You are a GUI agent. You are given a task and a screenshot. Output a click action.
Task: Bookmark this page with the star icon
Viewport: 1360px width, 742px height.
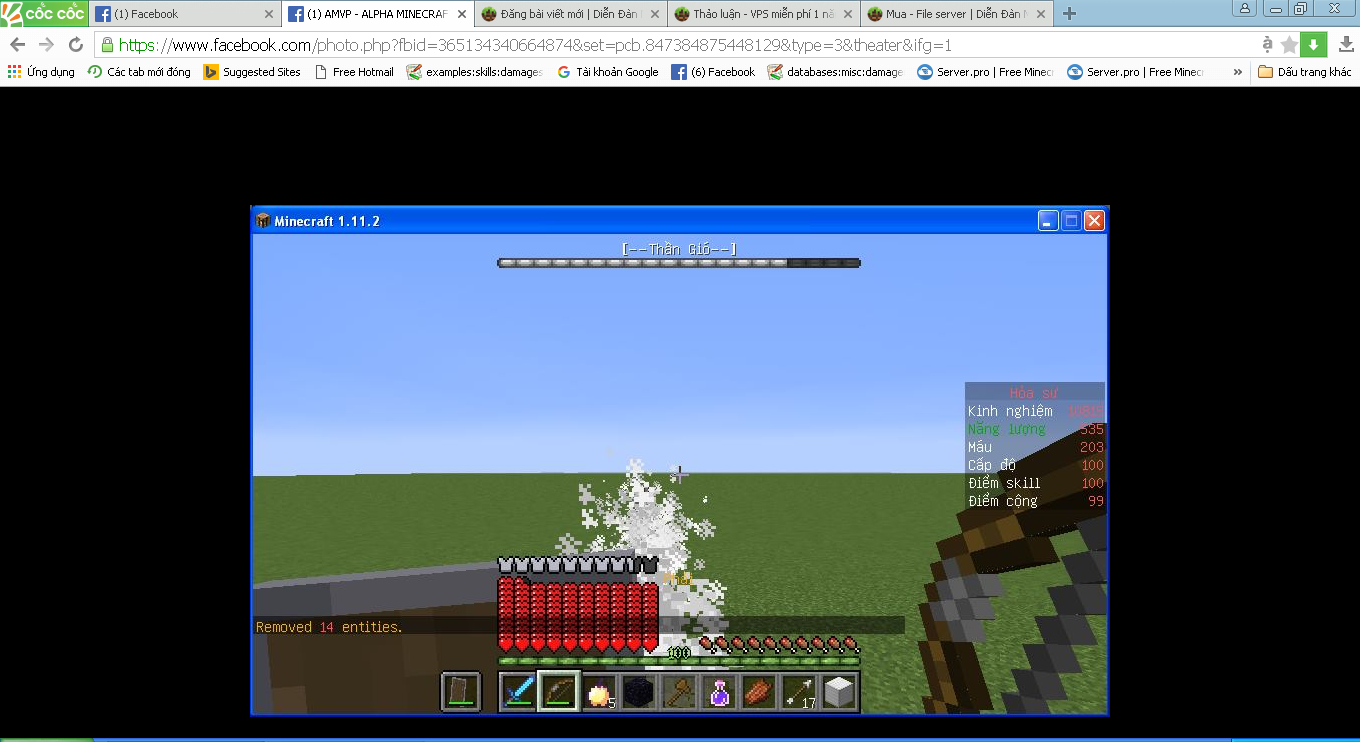1290,45
